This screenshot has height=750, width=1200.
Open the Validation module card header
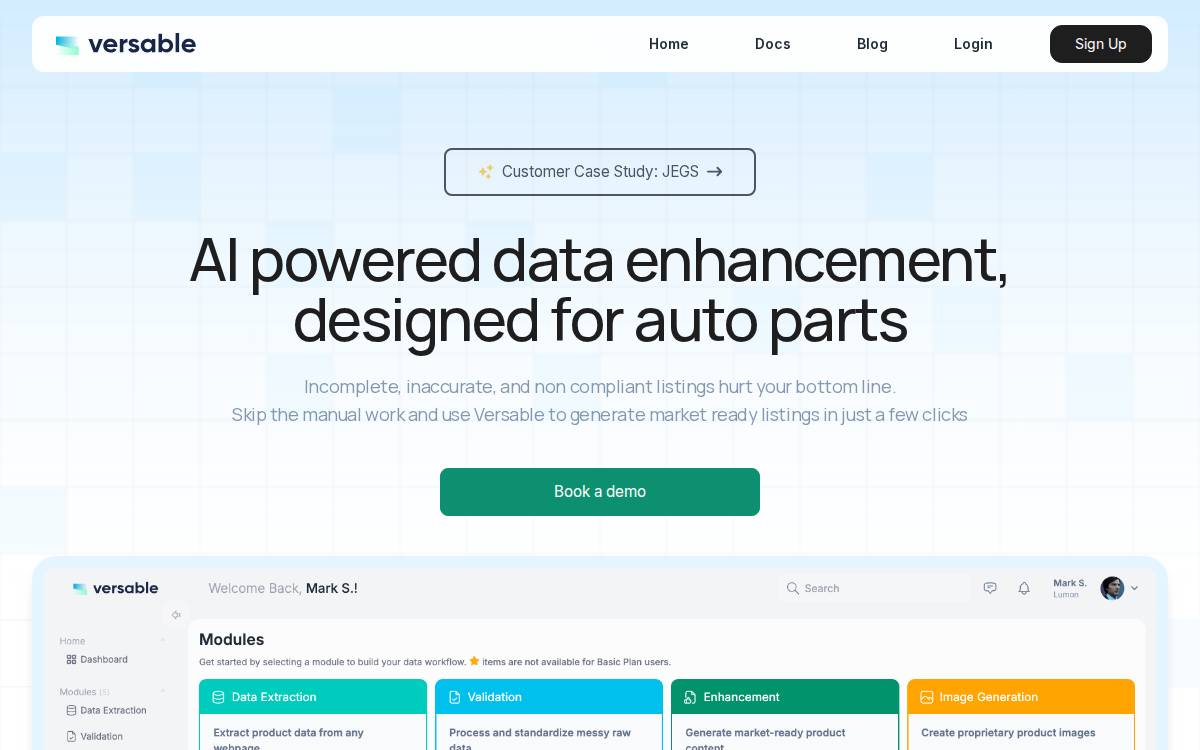tap(549, 697)
